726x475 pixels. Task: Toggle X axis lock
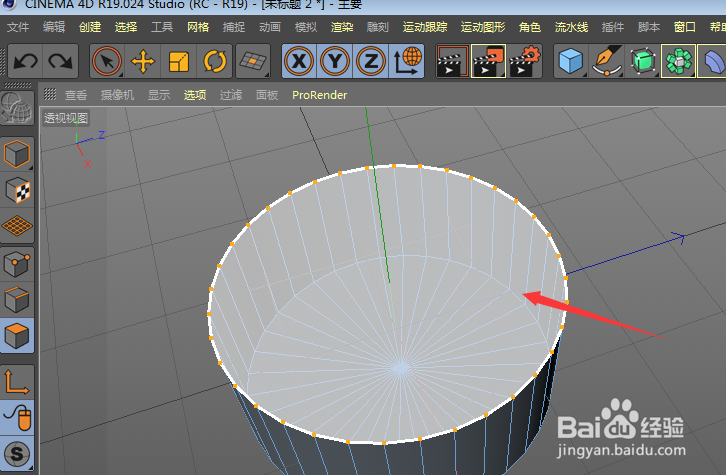299,61
